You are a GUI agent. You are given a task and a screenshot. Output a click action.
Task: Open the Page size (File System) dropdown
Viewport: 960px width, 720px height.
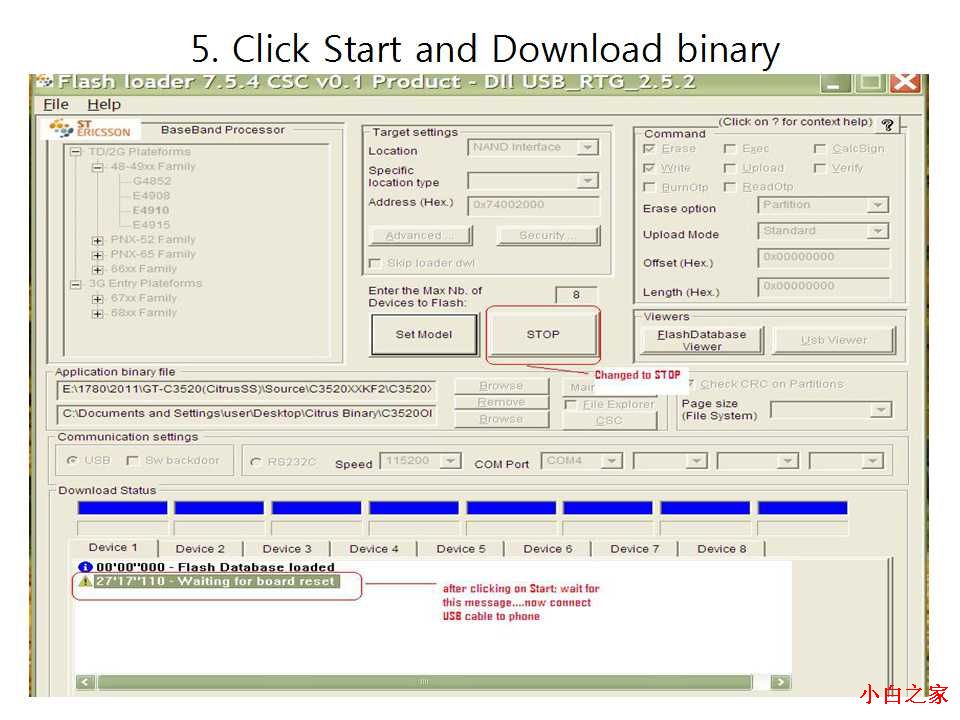881,410
